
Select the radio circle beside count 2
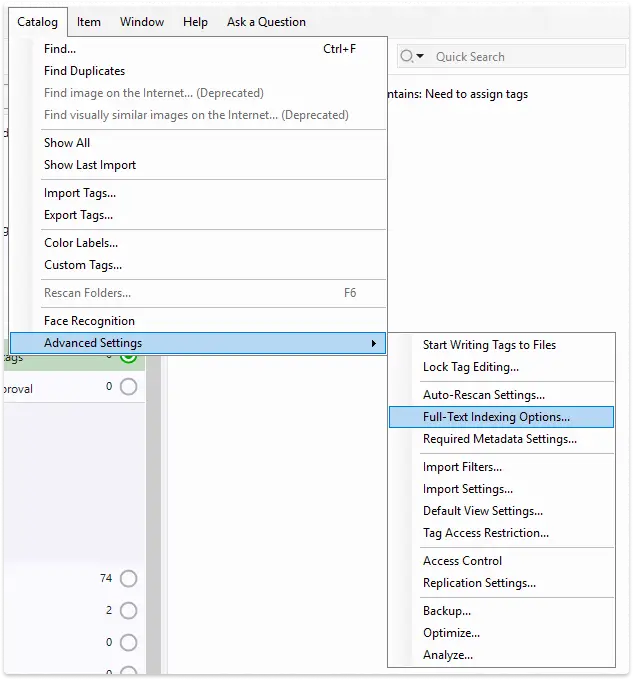128,610
